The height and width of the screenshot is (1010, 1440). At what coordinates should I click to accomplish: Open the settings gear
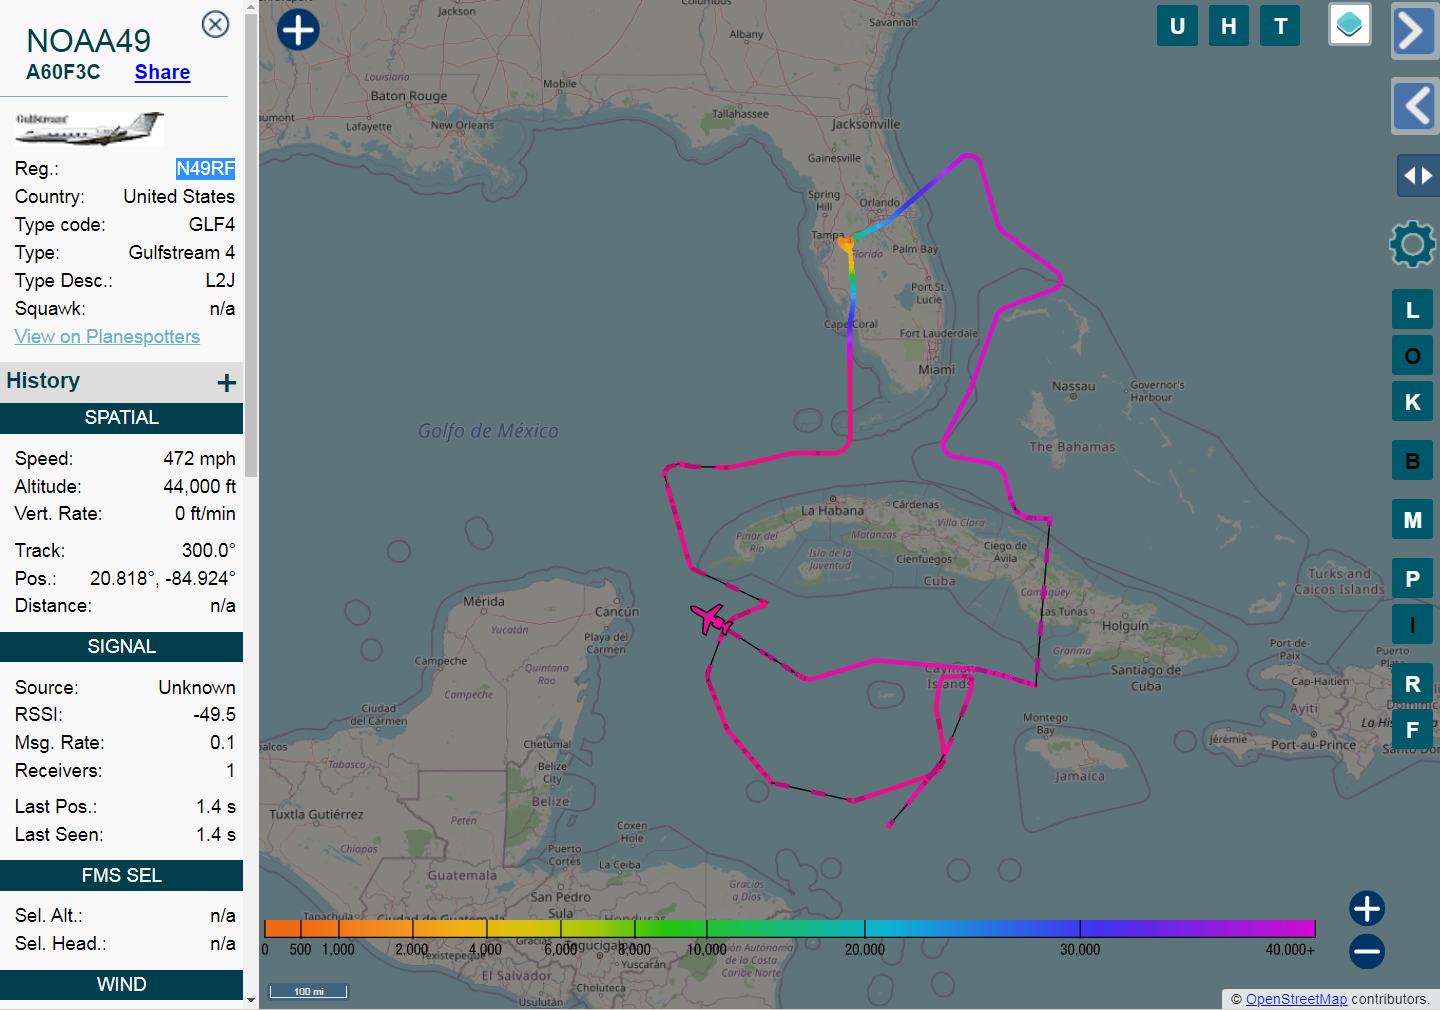1412,244
